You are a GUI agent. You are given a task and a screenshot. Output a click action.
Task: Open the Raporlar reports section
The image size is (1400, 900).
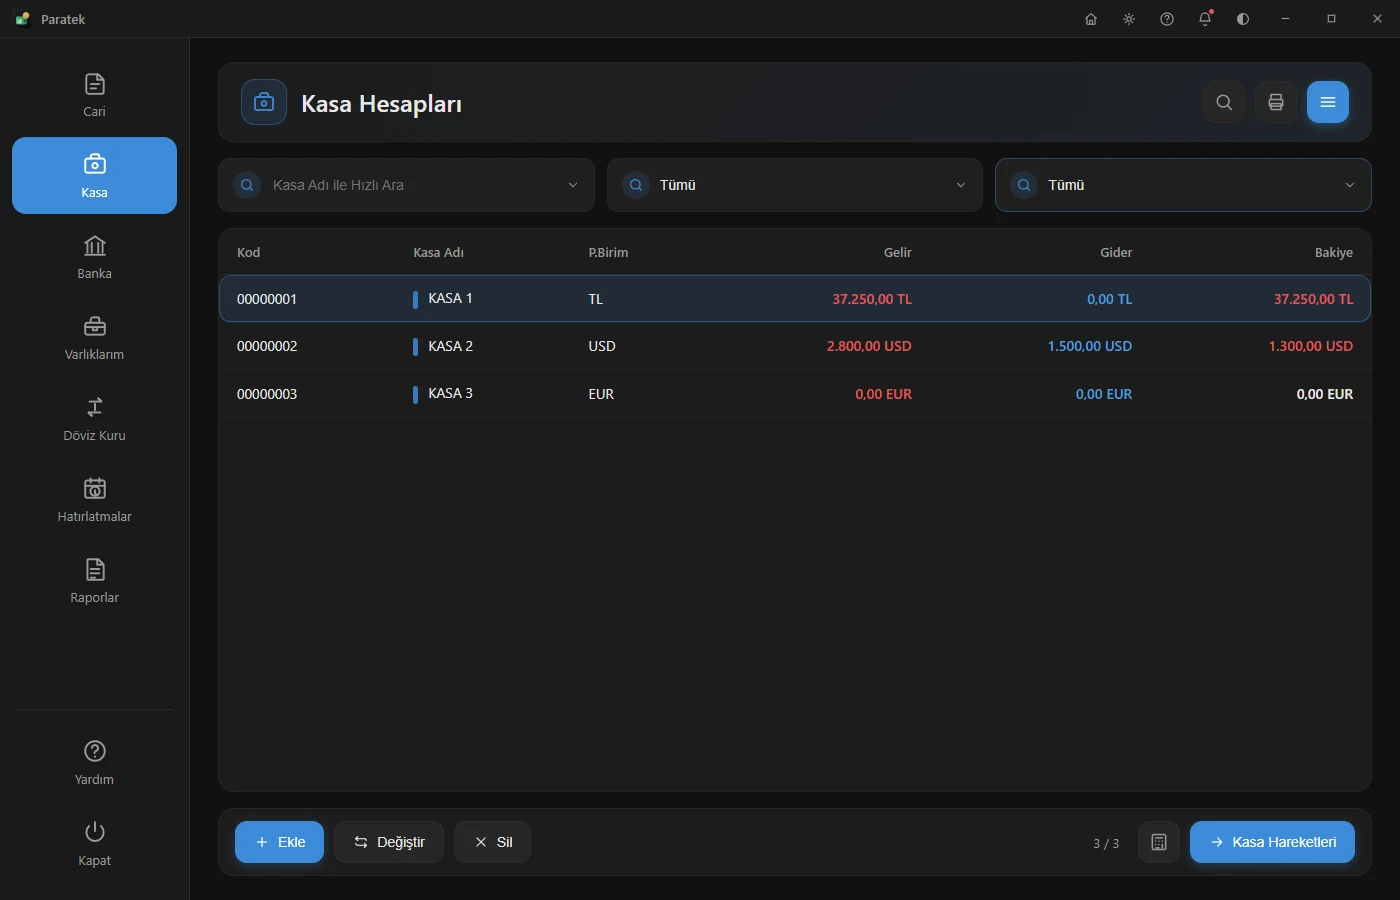pos(94,580)
